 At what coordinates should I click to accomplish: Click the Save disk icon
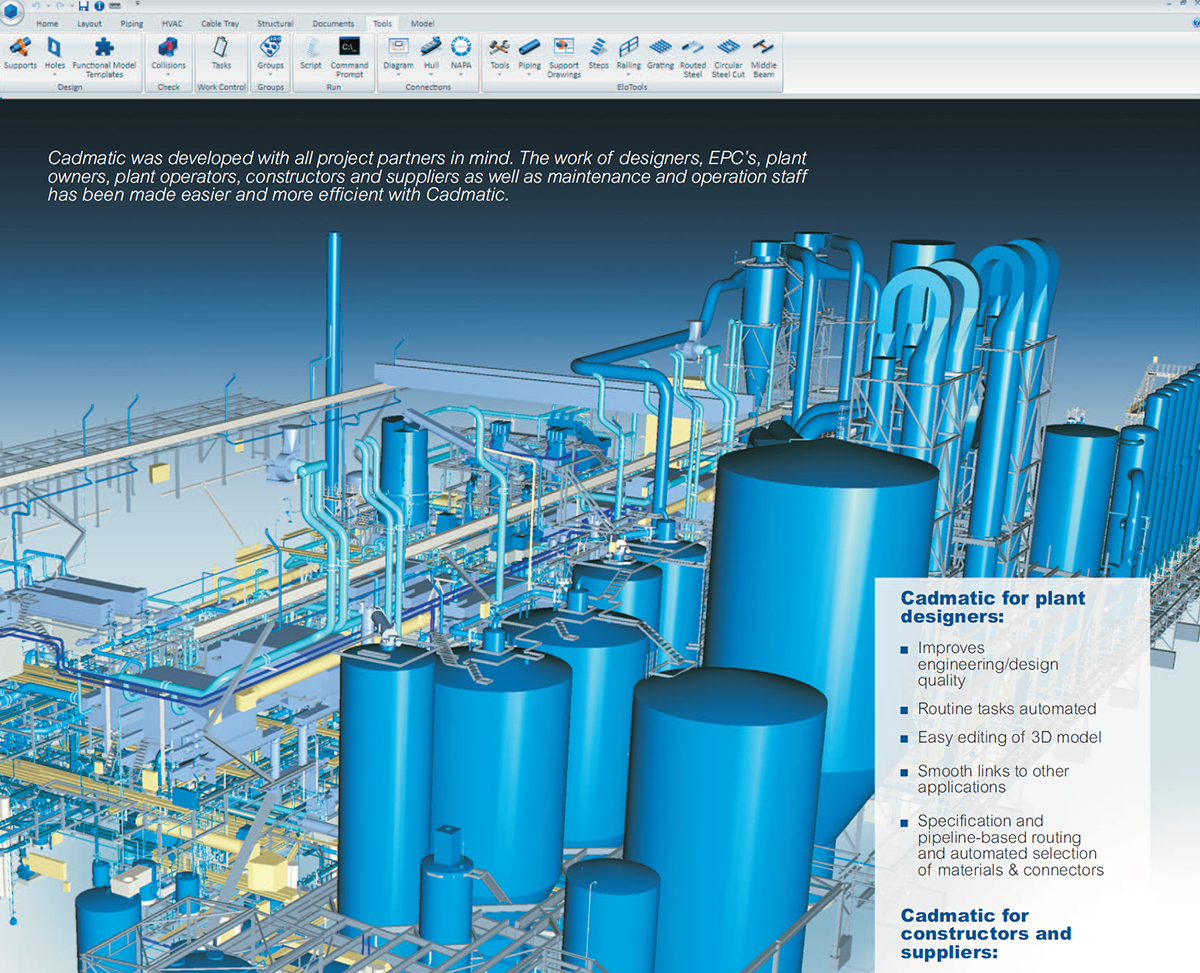pyautogui.click(x=85, y=6)
